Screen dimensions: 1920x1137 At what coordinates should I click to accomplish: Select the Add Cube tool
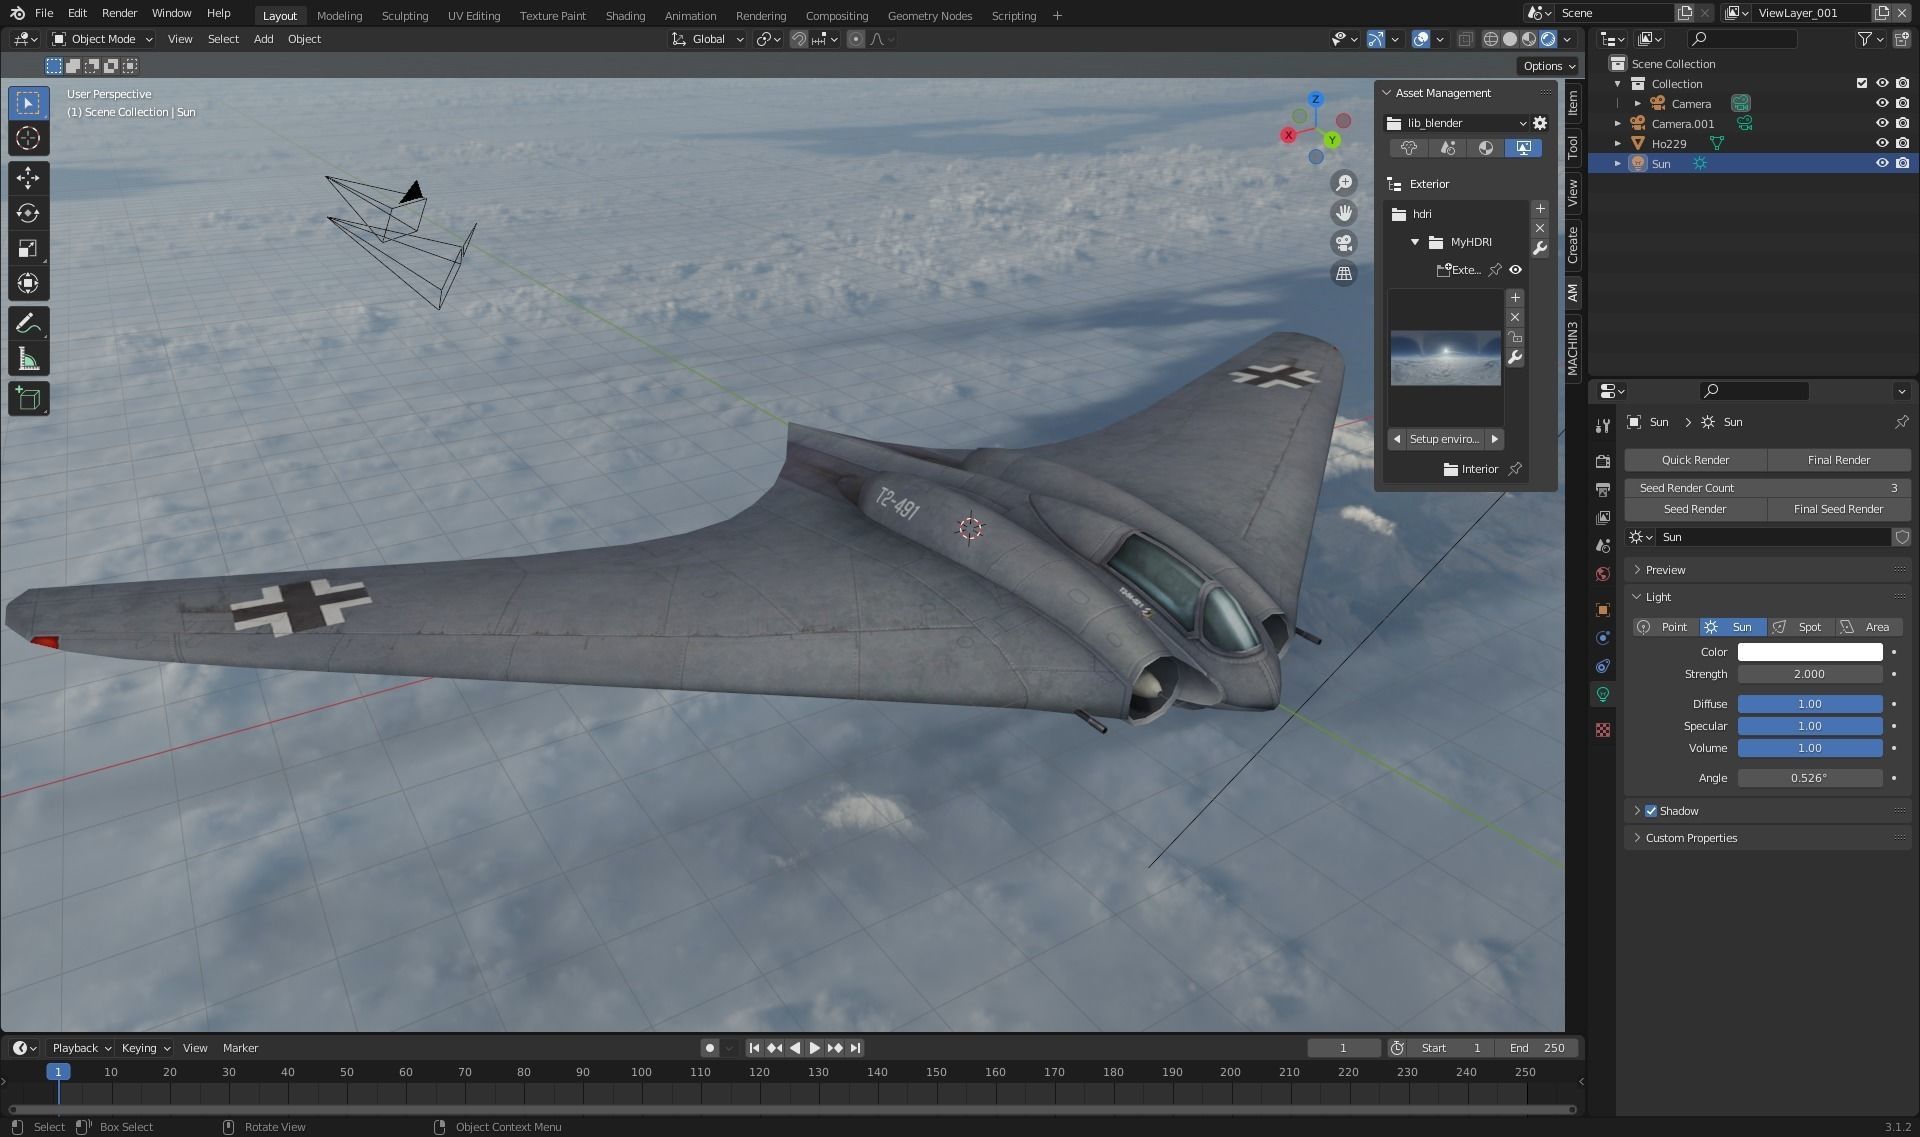click(28, 399)
